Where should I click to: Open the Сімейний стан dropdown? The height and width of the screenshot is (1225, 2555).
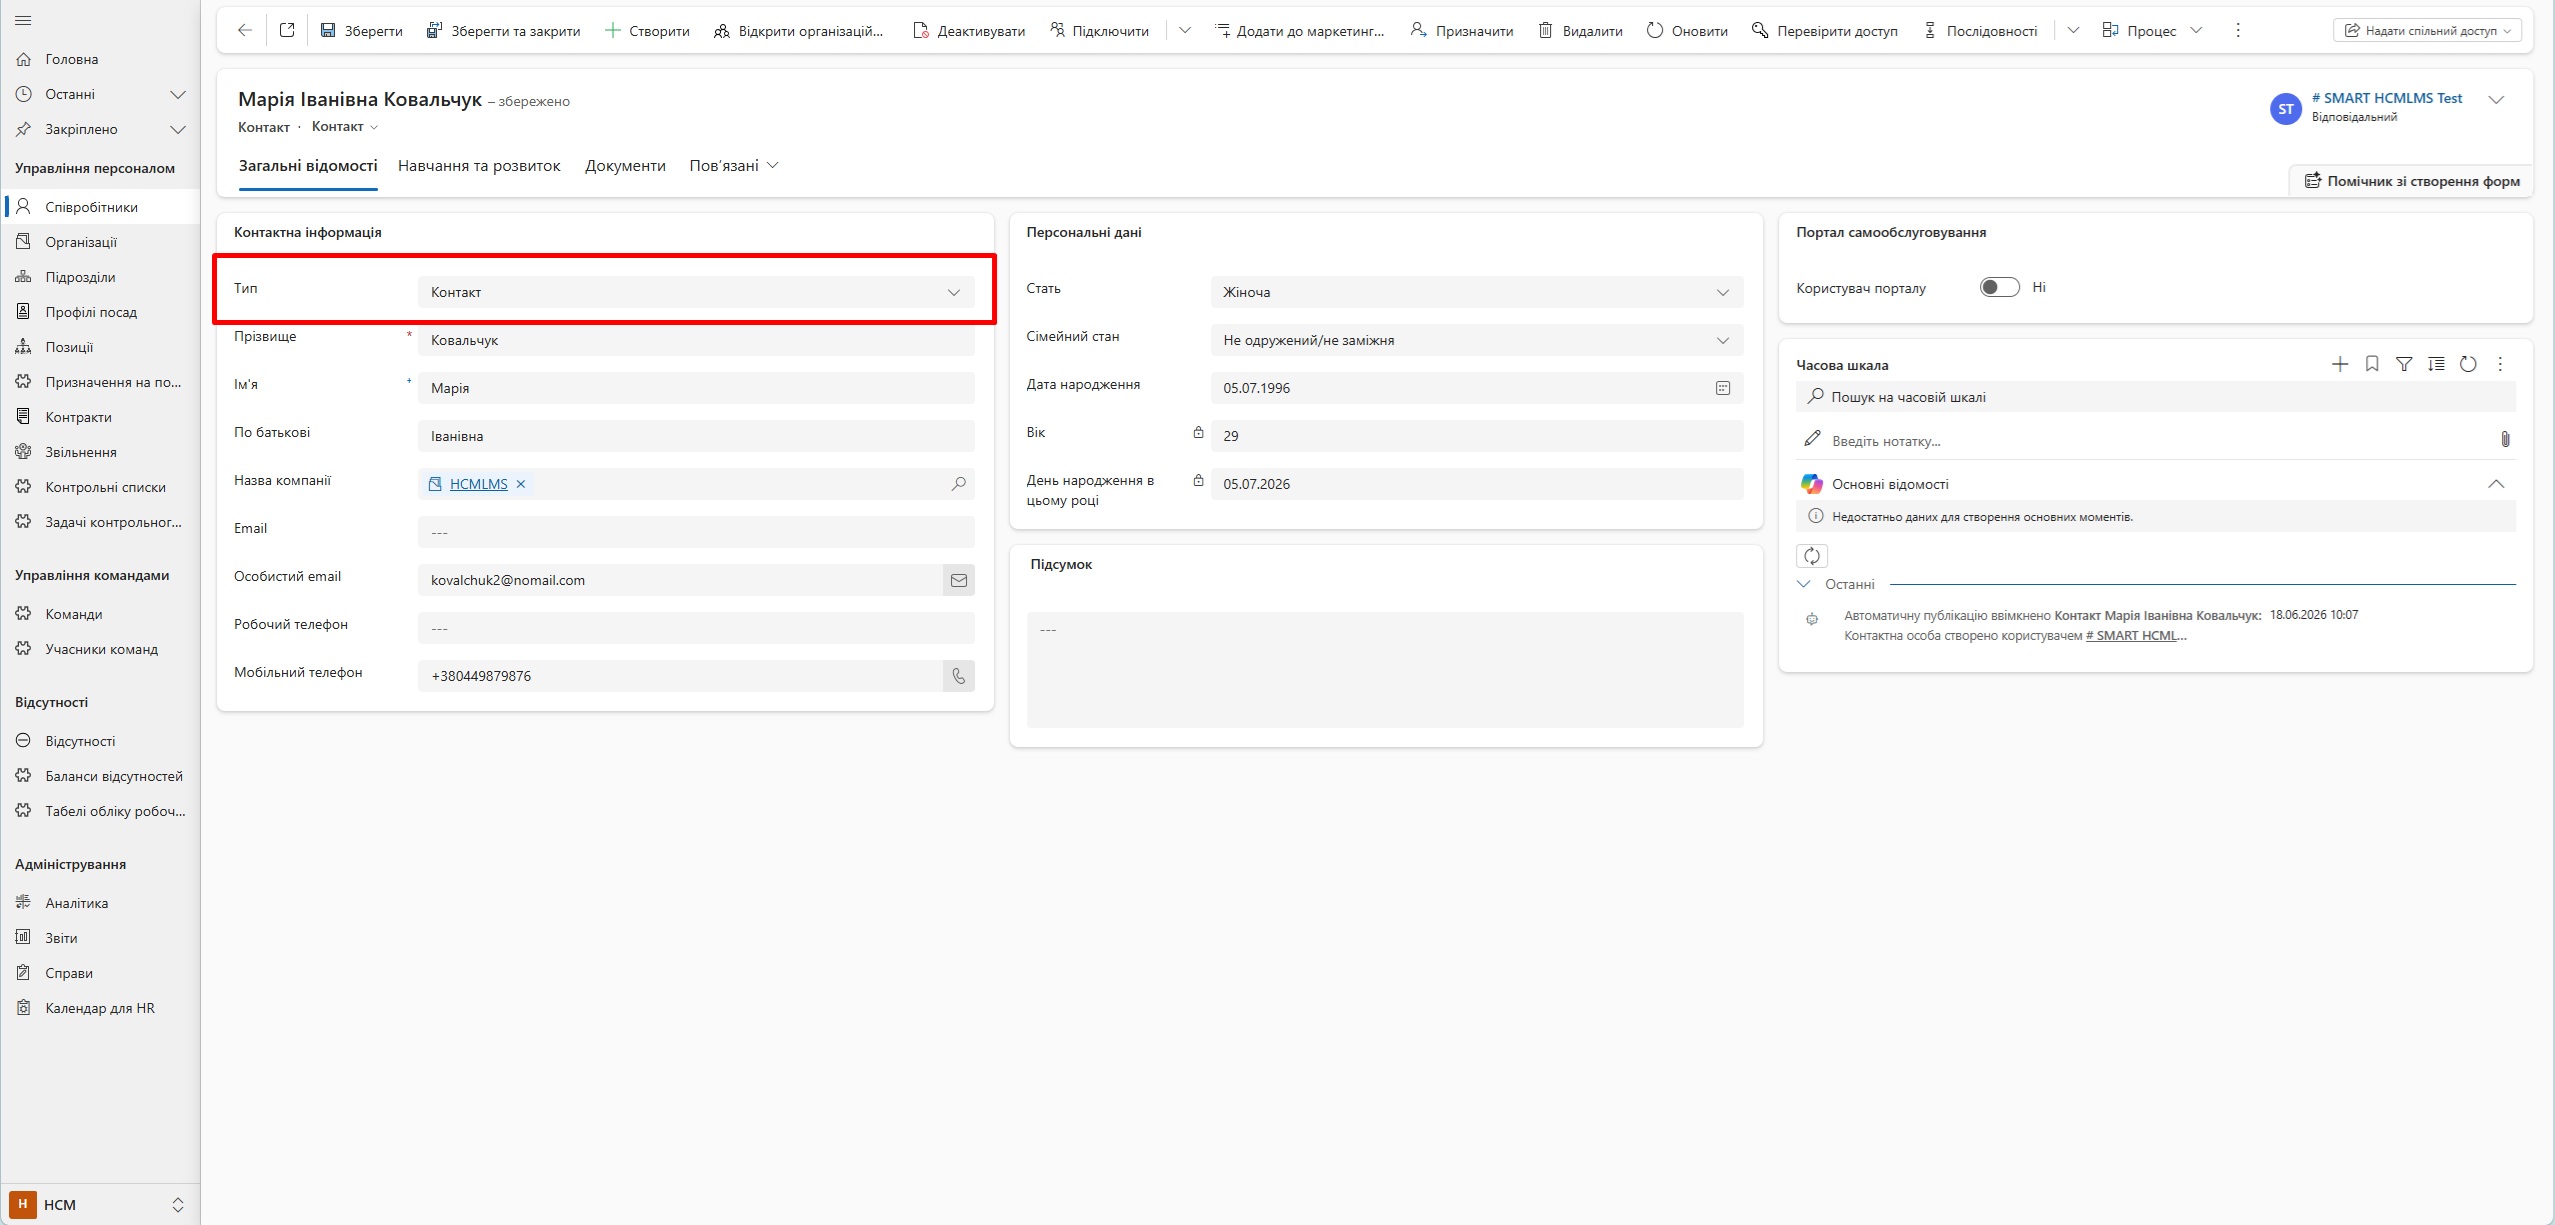pyautogui.click(x=1477, y=340)
